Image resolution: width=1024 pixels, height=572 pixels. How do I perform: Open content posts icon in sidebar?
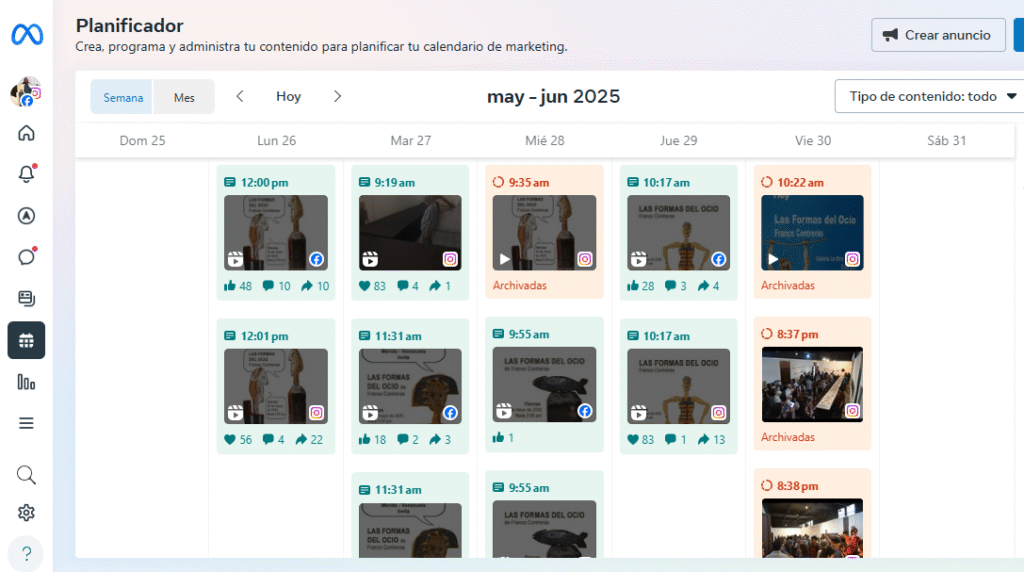click(x=26, y=298)
